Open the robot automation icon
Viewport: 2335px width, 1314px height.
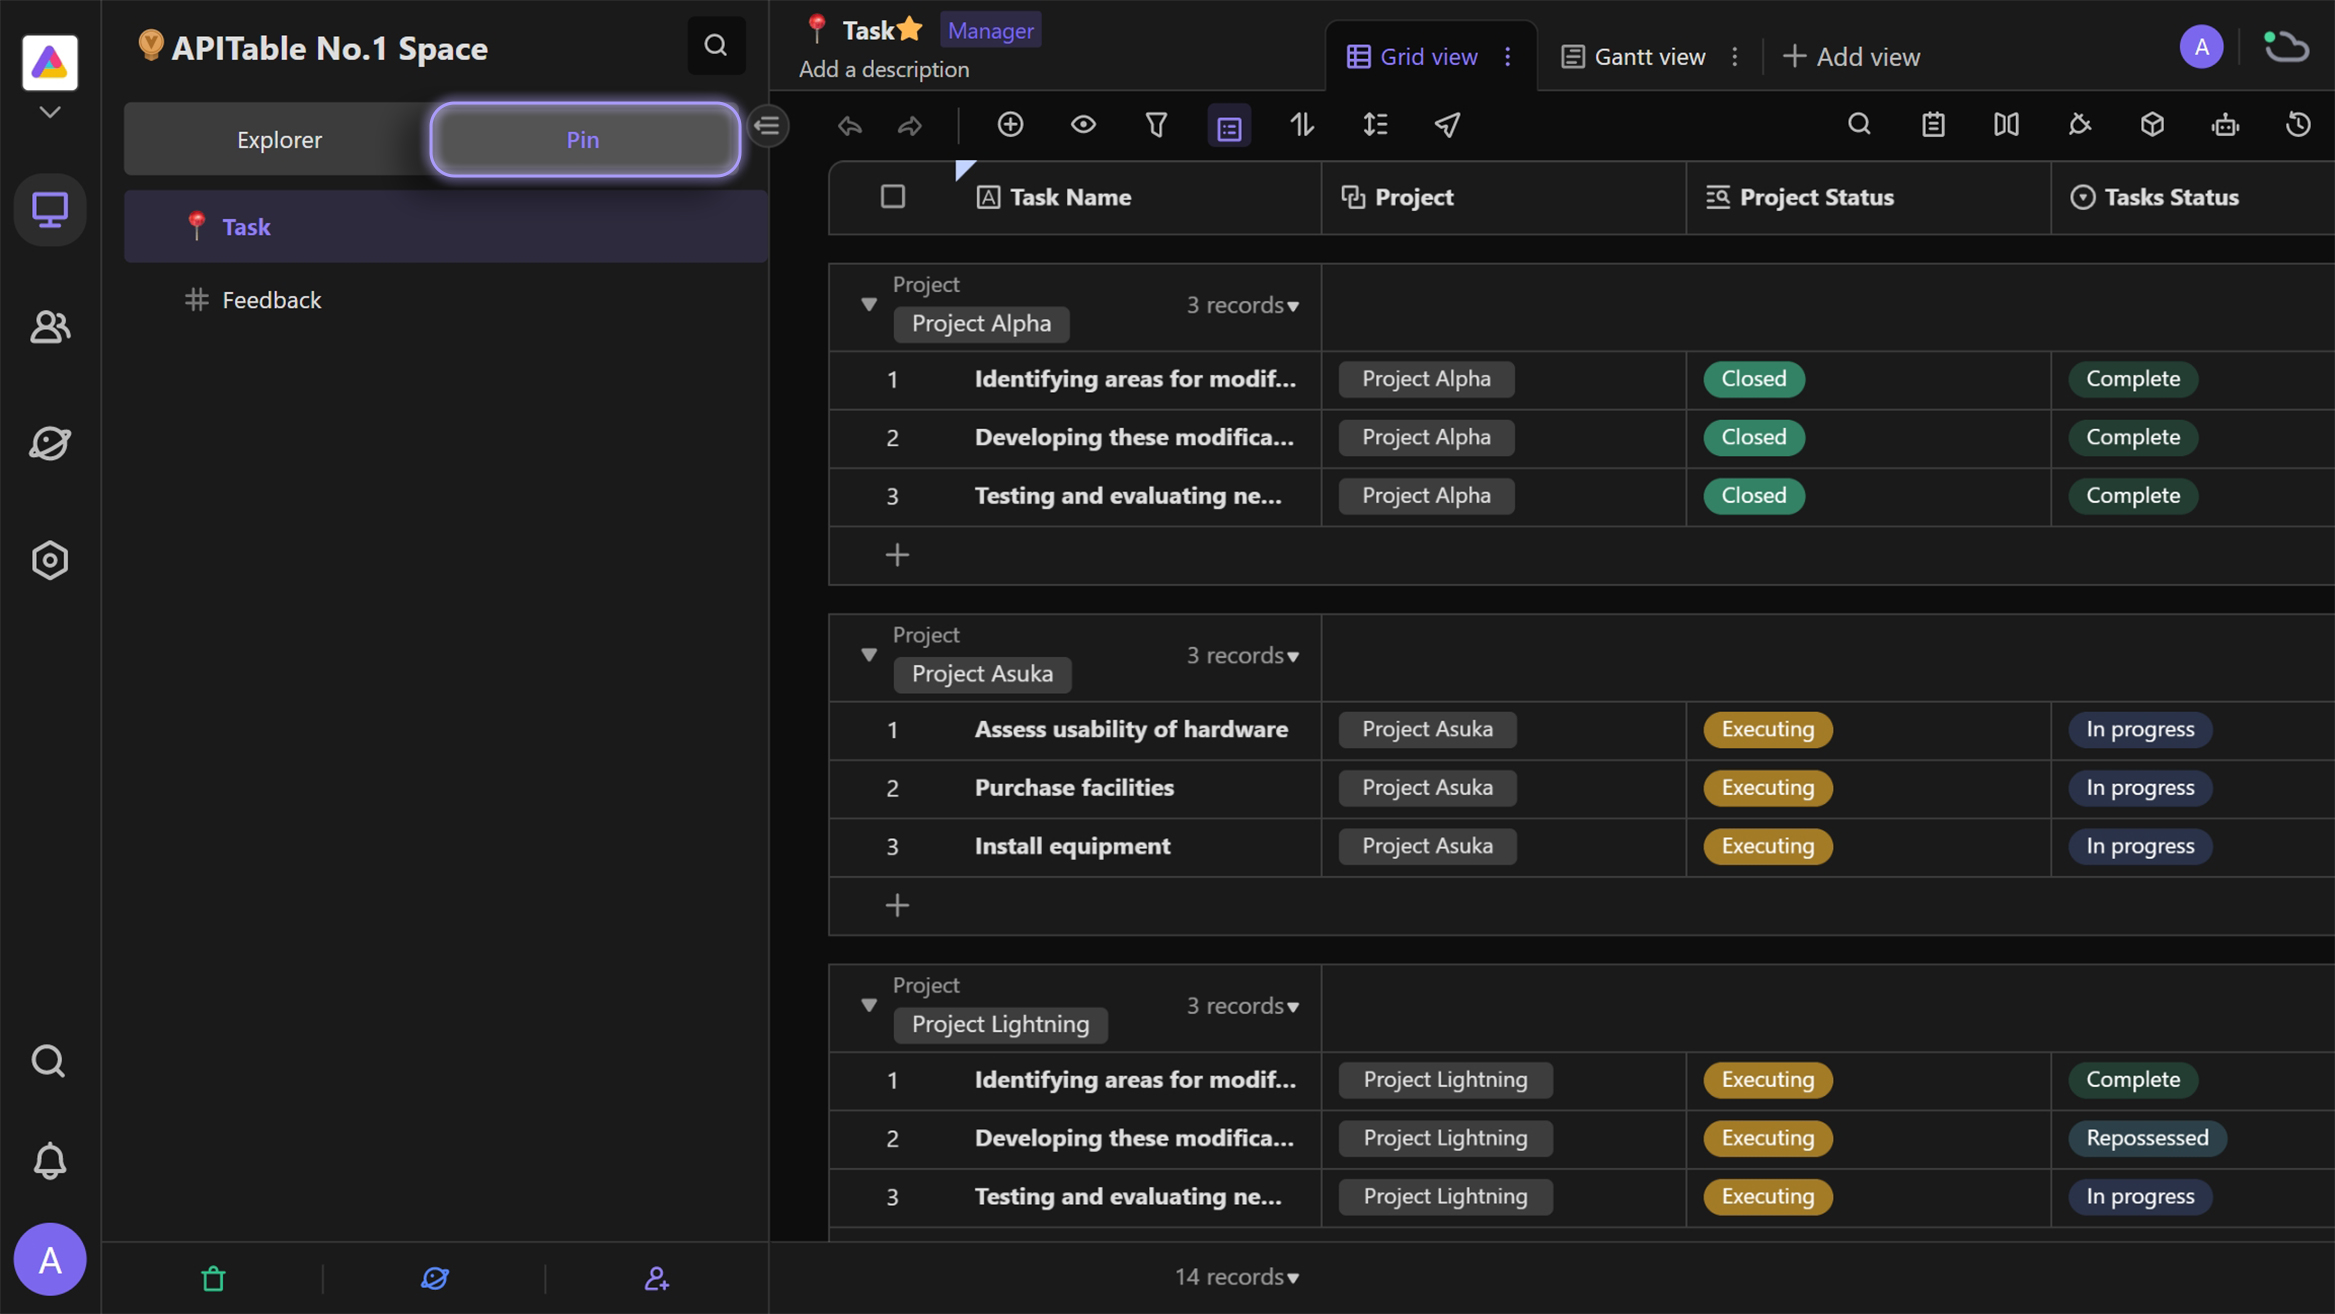click(2225, 124)
